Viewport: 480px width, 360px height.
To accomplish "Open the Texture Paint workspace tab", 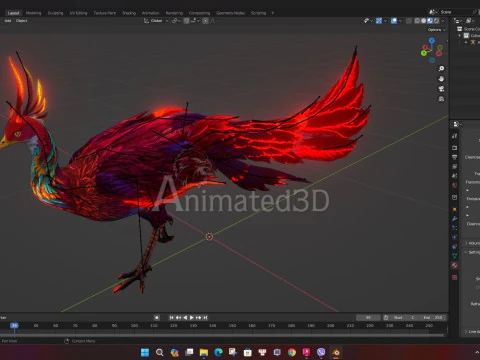I will pyautogui.click(x=104, y=13).
